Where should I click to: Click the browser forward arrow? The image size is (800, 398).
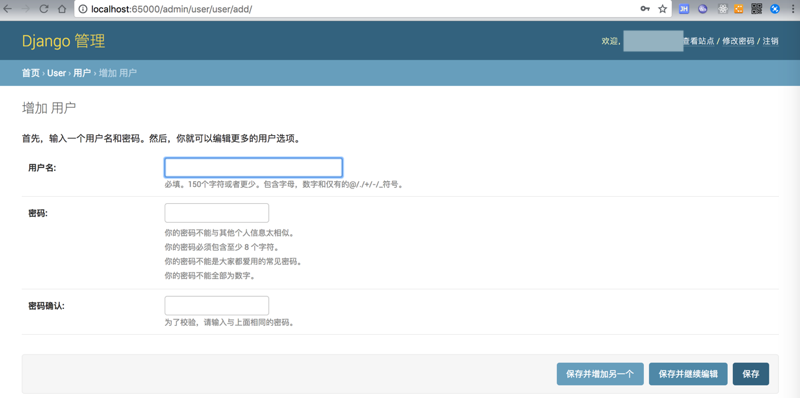pos(26,9)
